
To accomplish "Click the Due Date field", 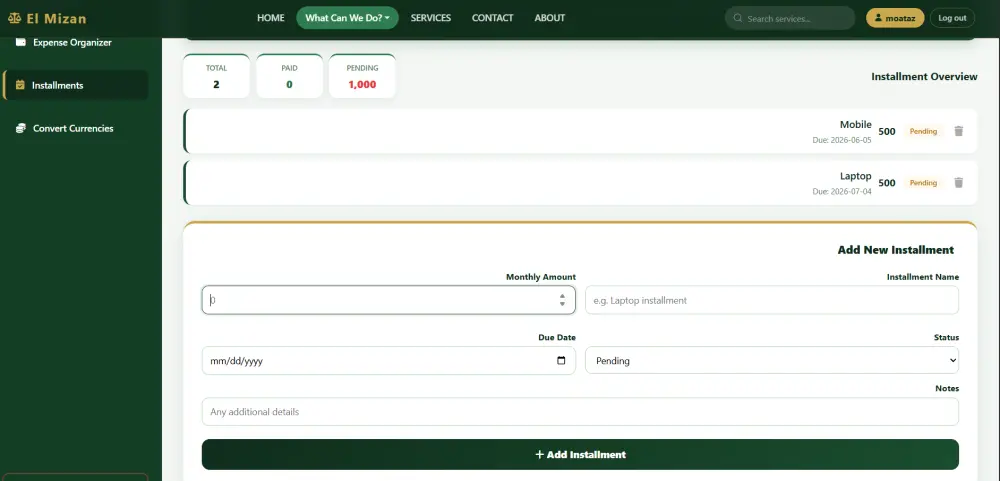I will click(x=388, y=360).
